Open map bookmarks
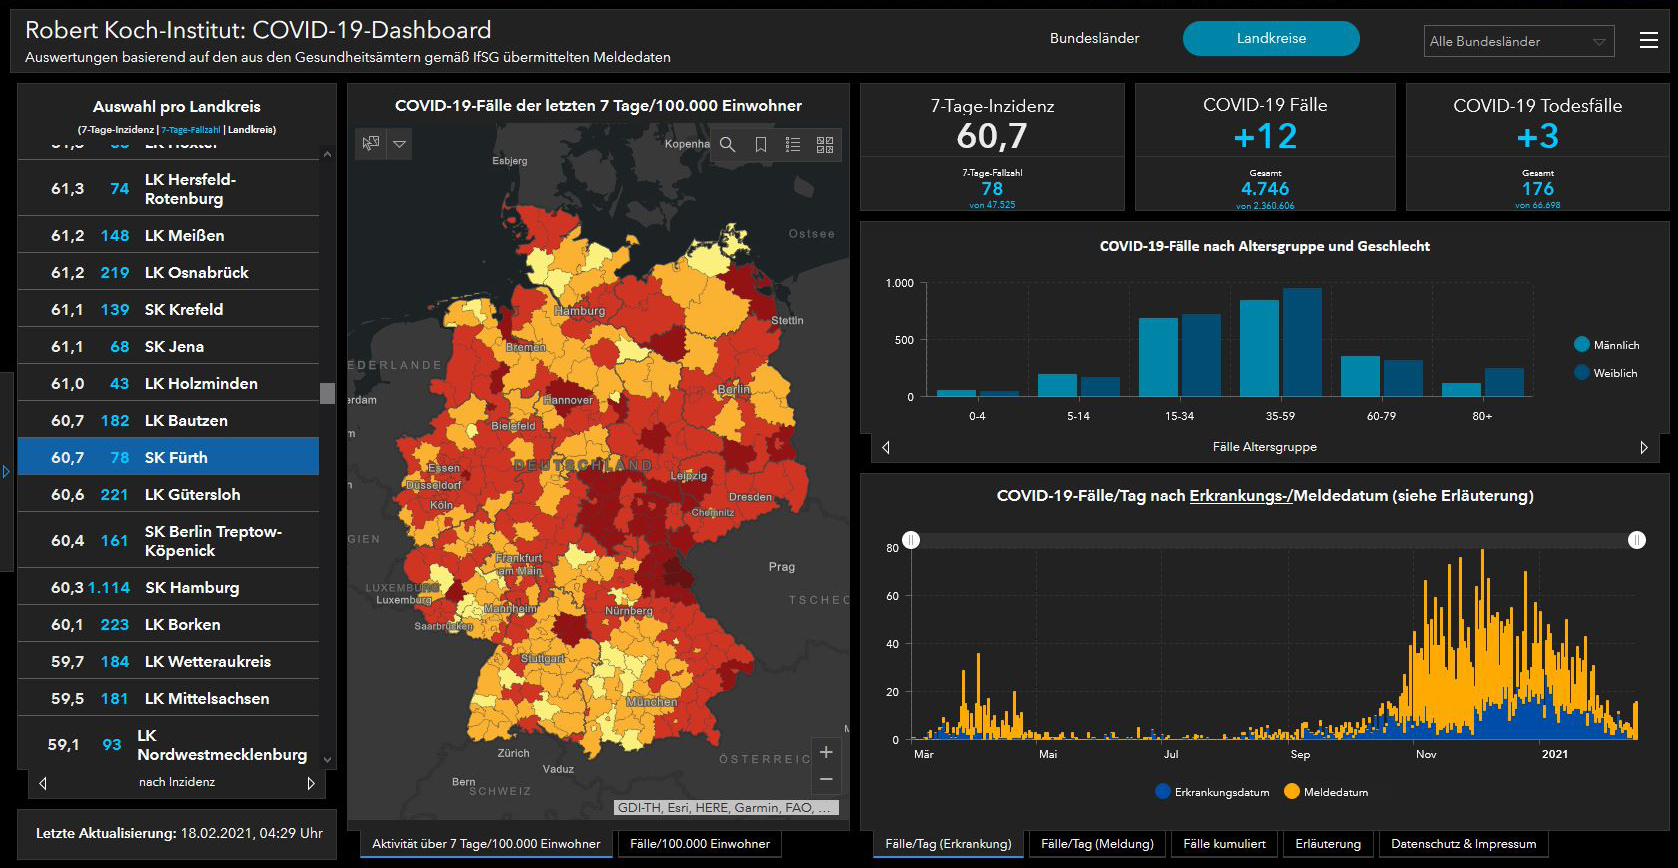This screenshot has height=868, width=1678. tap(761, 145)
